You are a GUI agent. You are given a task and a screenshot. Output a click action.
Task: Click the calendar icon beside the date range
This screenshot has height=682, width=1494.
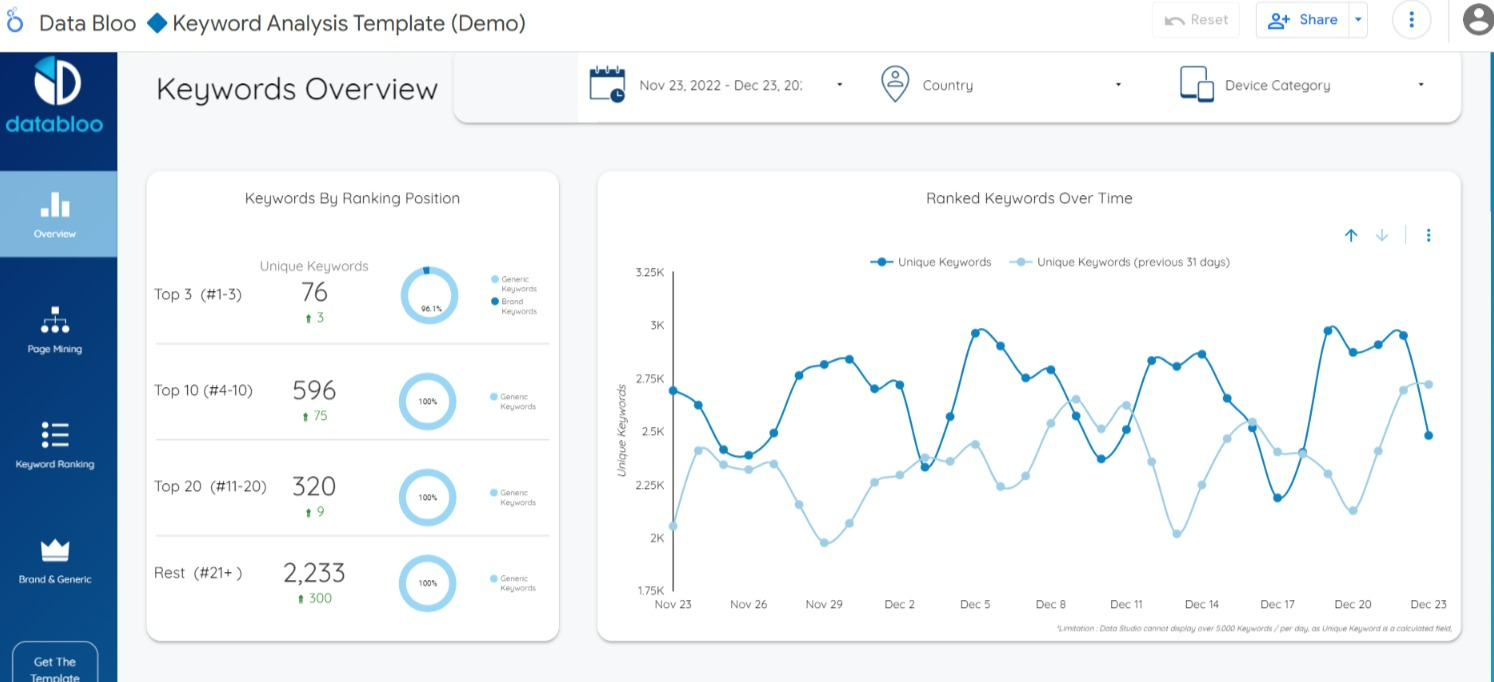tap(607, 85)
